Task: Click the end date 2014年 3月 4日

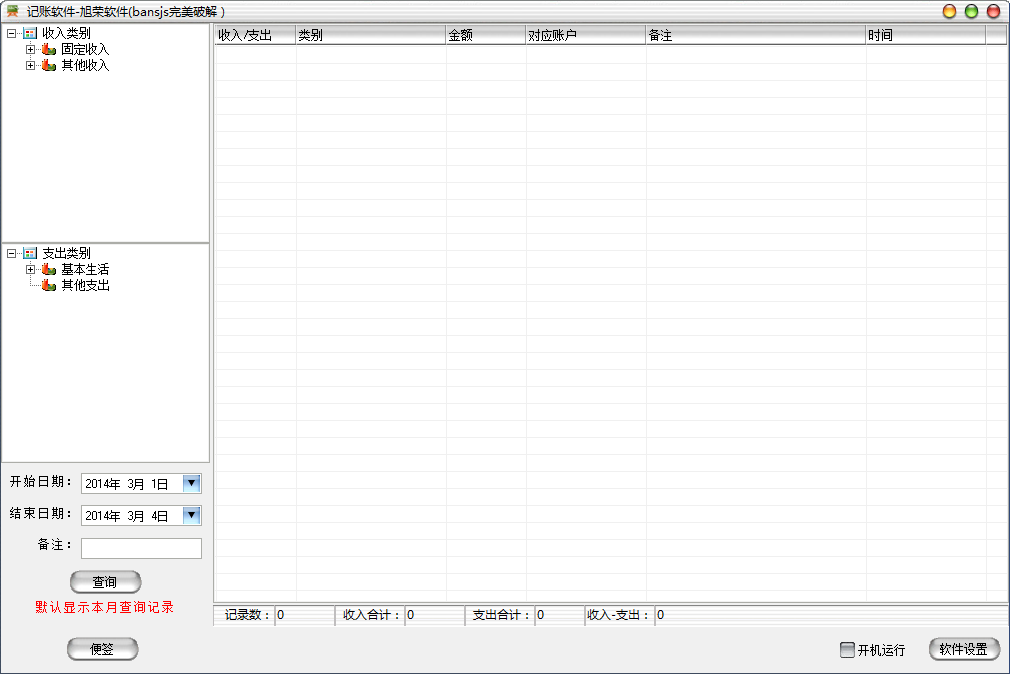Action: 127,515
